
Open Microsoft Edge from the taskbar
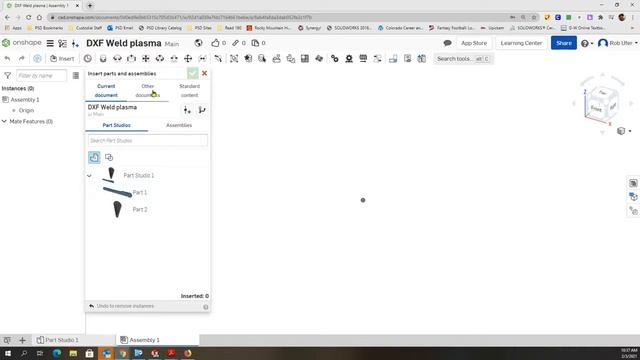point(56,353)
